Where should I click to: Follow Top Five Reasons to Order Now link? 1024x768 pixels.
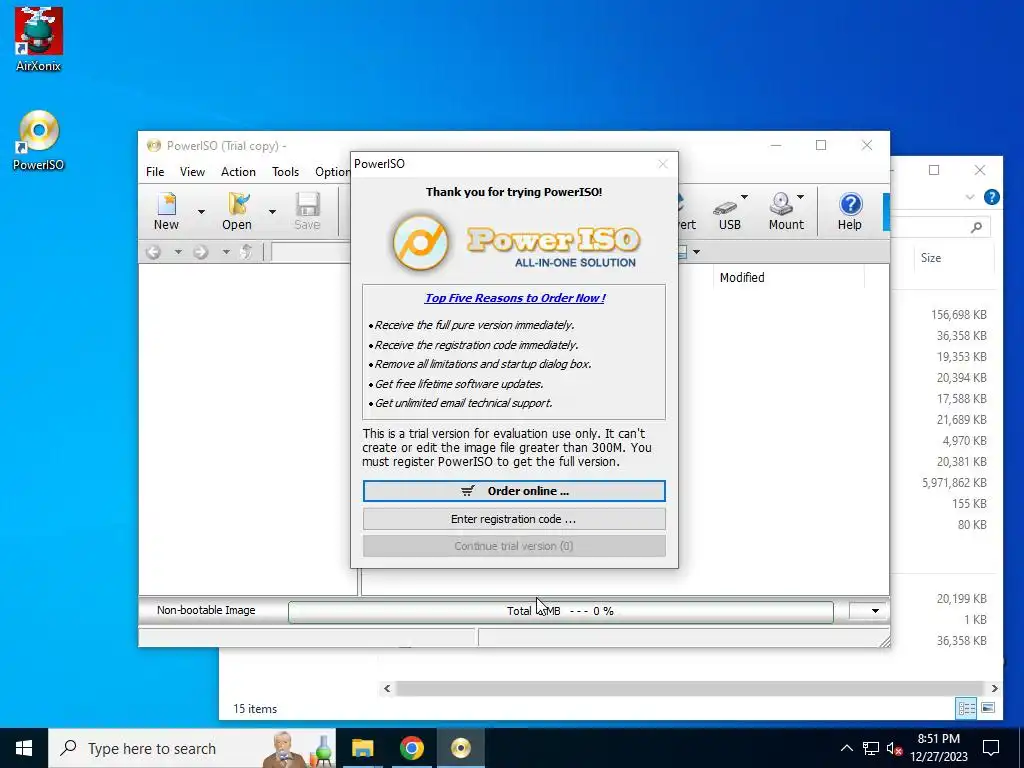pos(515,298)
